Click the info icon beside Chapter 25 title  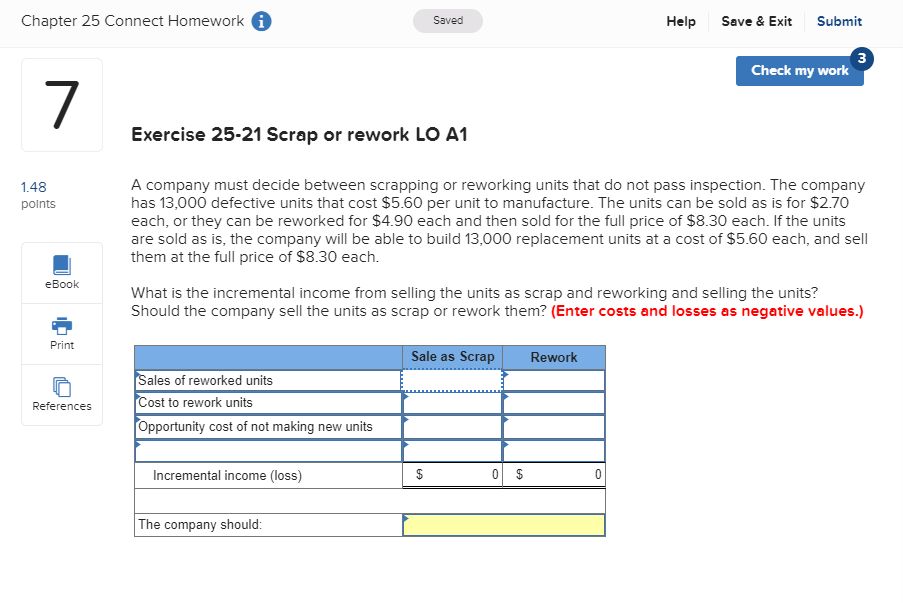point(261,20)
